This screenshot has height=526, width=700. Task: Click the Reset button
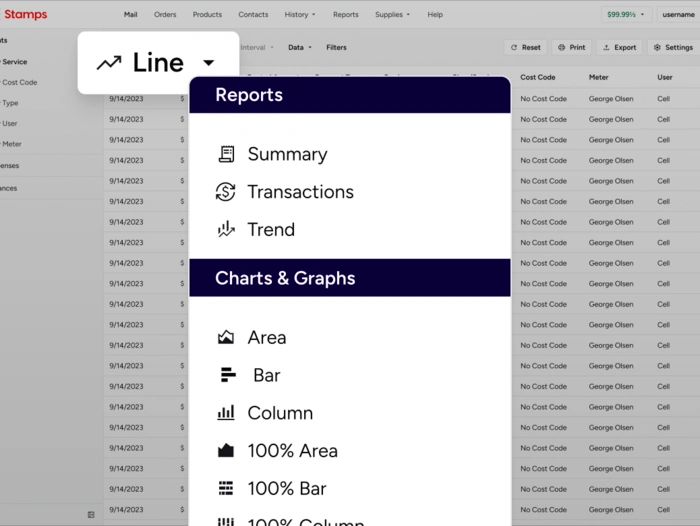pos(526,48)
